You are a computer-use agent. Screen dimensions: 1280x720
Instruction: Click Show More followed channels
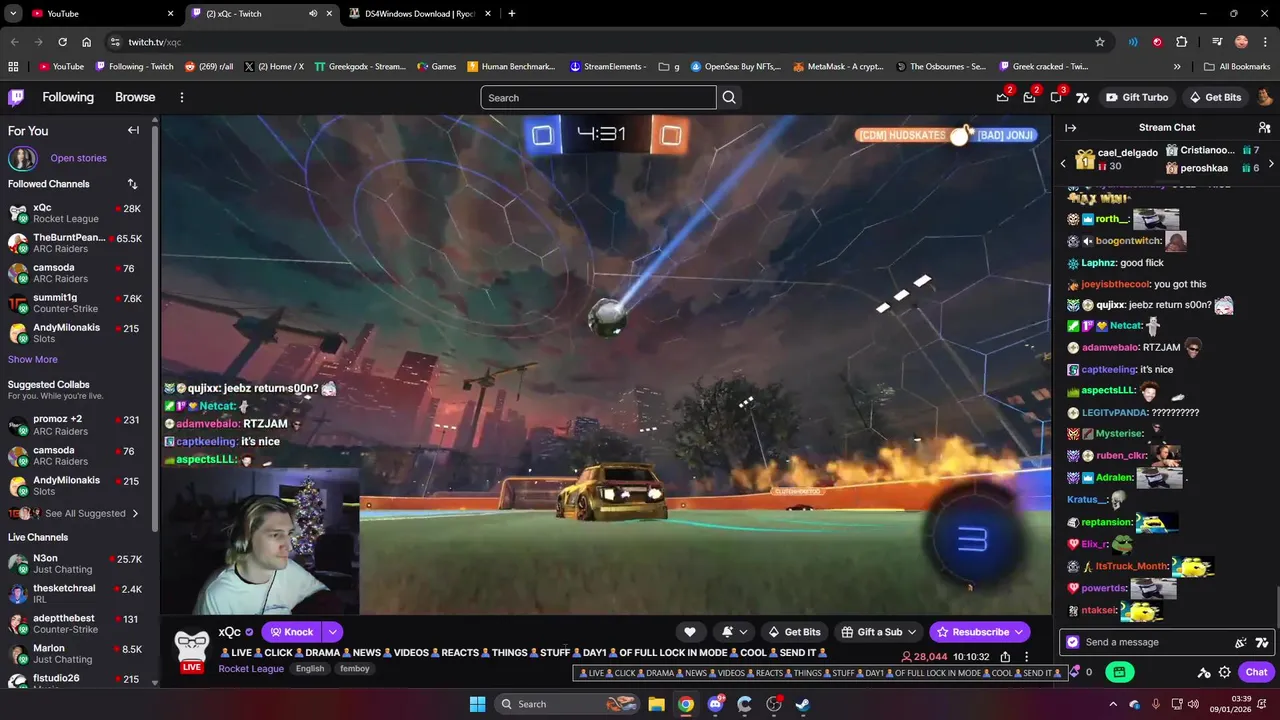coord(33,359)
